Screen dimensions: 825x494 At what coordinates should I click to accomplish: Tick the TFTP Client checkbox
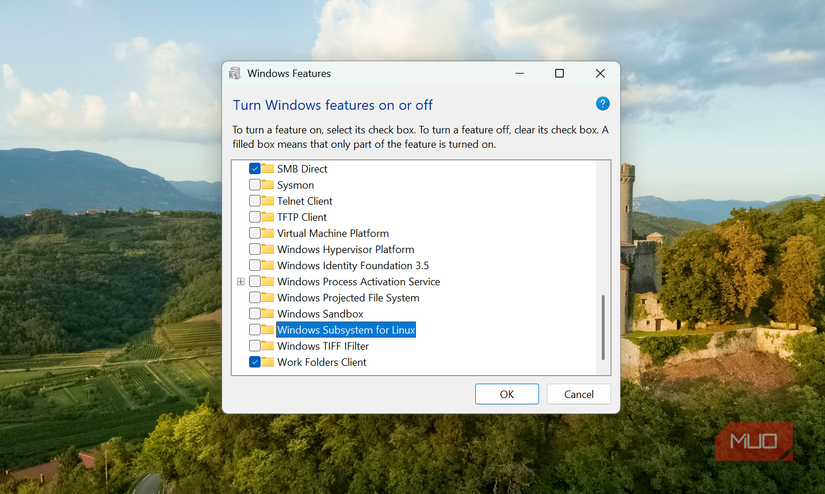(255, 217)
